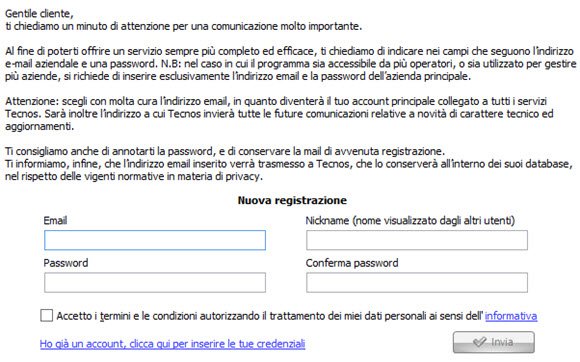This screenshot has width=580, height=362.
Task: Click the Nickname (nome visualizzato) label
Action: (x=410, y=221)
